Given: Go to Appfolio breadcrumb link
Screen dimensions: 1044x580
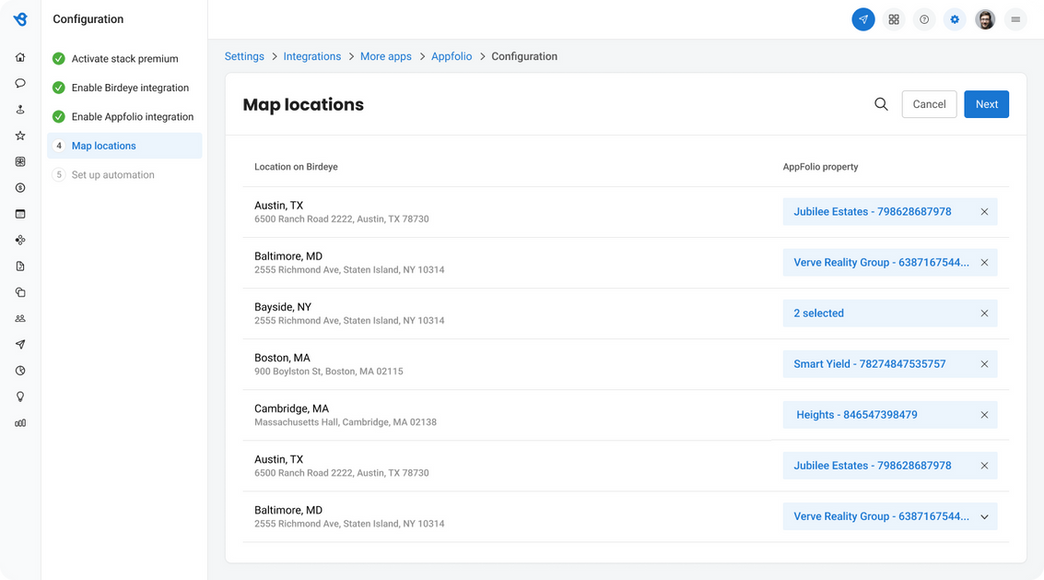Looking at the screenshot, I should [x=451, y=57].
